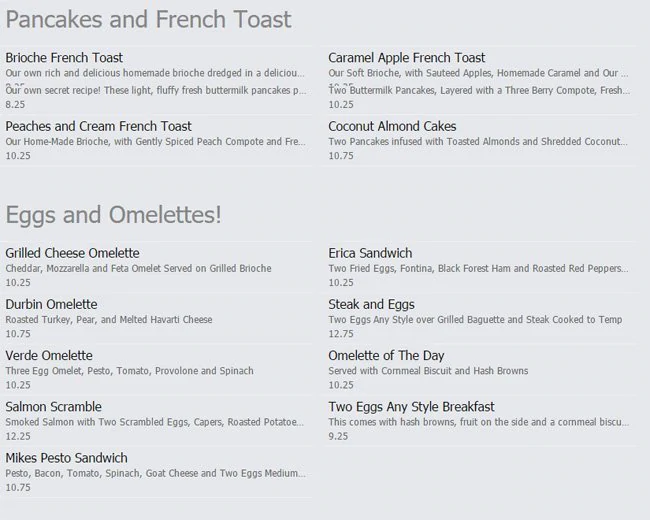Choose the Coconut Almond Cakes item
The image size is (650, 520).
(392, 126)
